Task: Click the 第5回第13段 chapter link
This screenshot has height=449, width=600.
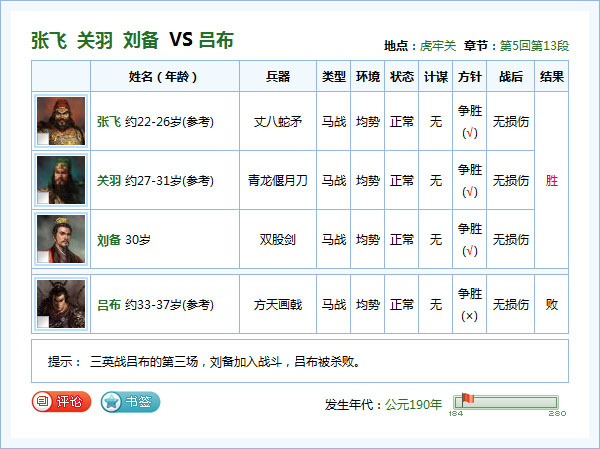Action: [534, 46]
